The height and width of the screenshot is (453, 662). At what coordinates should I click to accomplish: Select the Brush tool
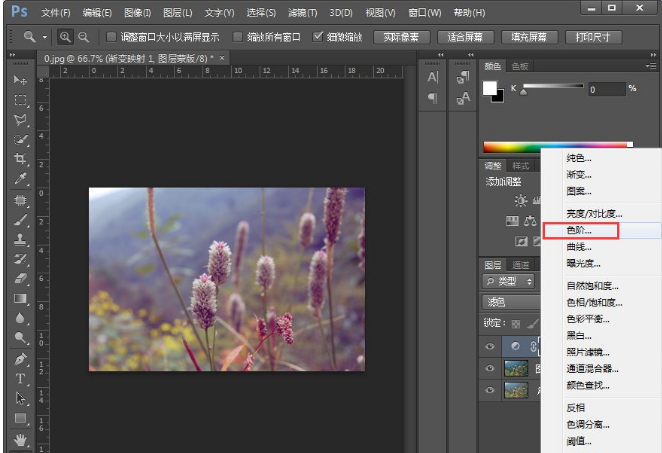[x=20, y=220]
